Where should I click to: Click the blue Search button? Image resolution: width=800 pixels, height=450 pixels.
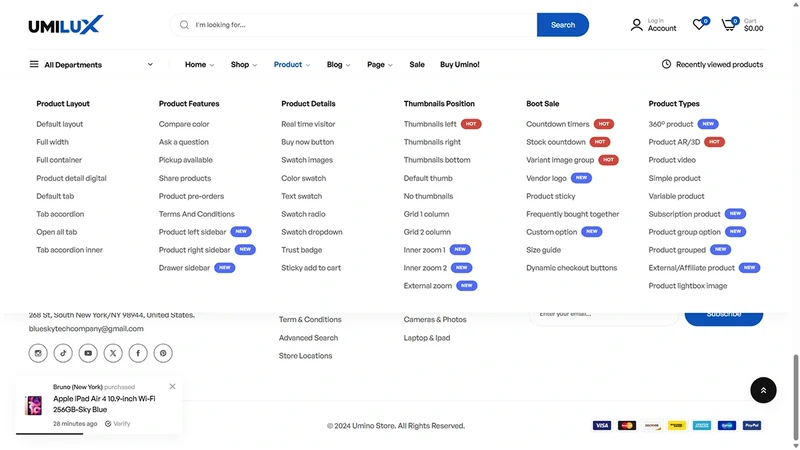(x=563, y=25)
